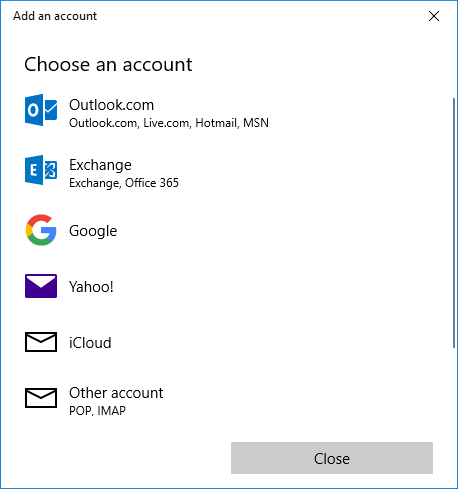This screenshot has height=489, width=458.
Task: Select the iCloud account label
Action: [90, 343]
